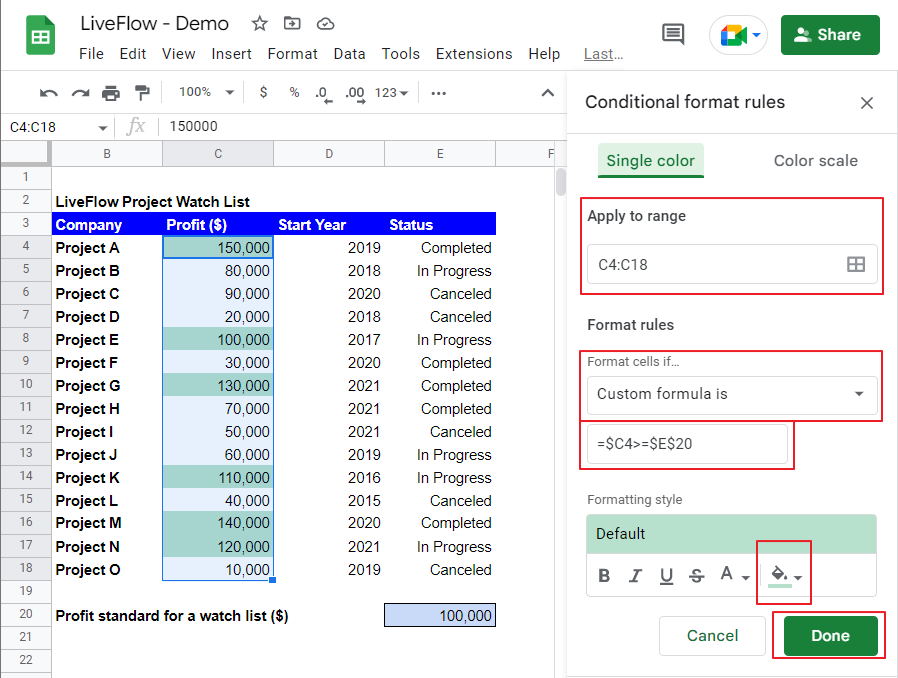The image size is (898, 678).
Task: Select column B header
Action: coord(107,153)
